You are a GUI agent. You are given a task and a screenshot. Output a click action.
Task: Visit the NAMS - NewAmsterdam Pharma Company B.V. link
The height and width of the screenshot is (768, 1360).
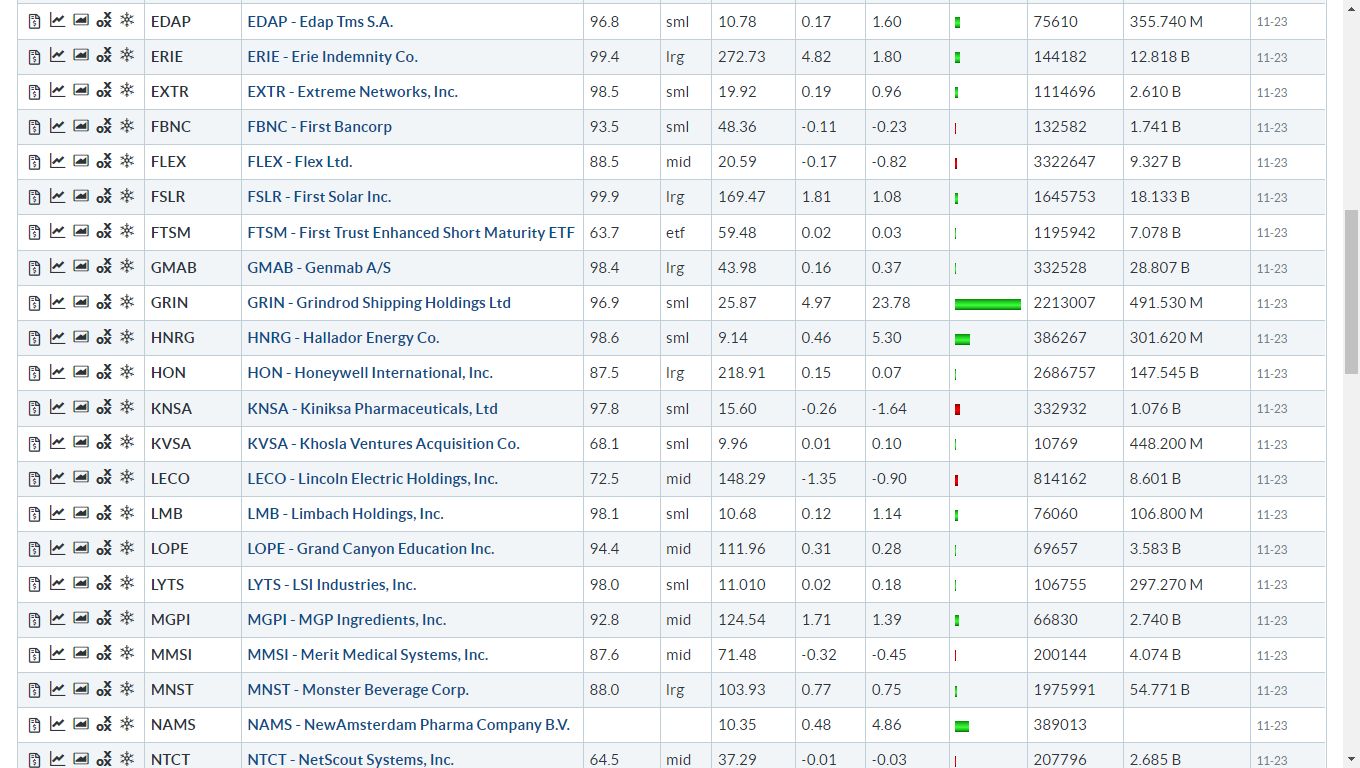(409, 724)
